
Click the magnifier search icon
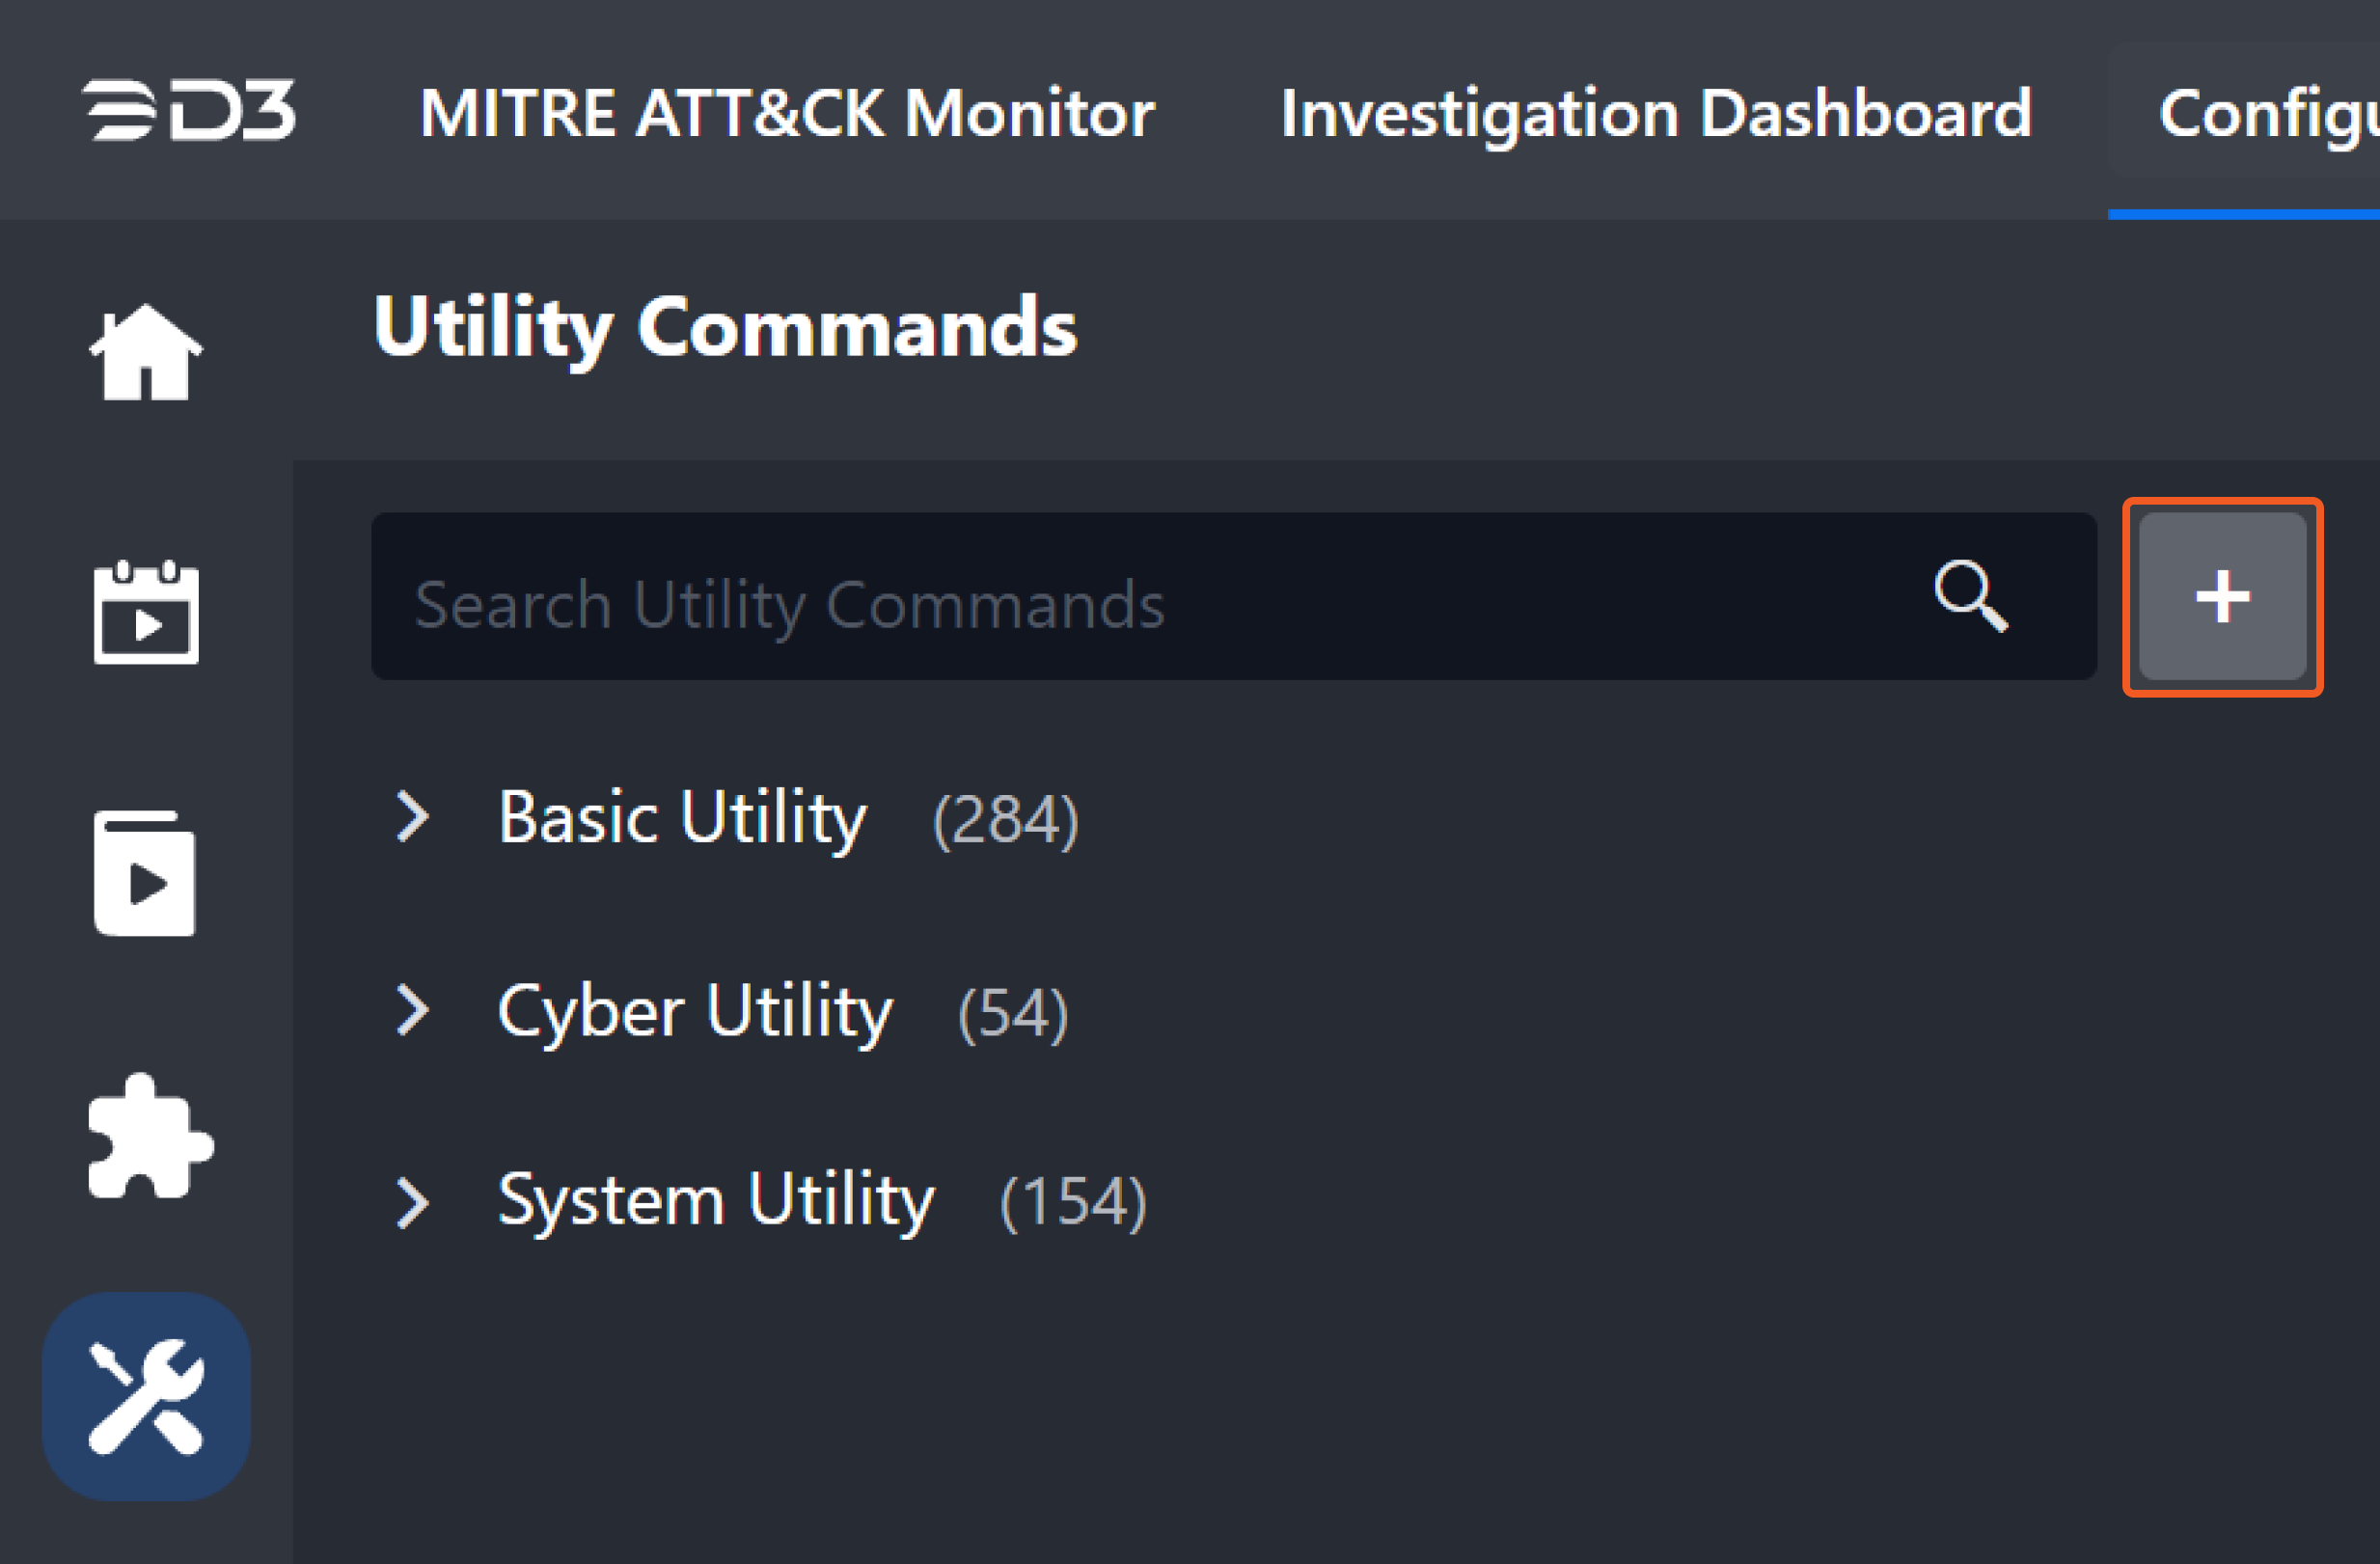[x=1969, y=596]
